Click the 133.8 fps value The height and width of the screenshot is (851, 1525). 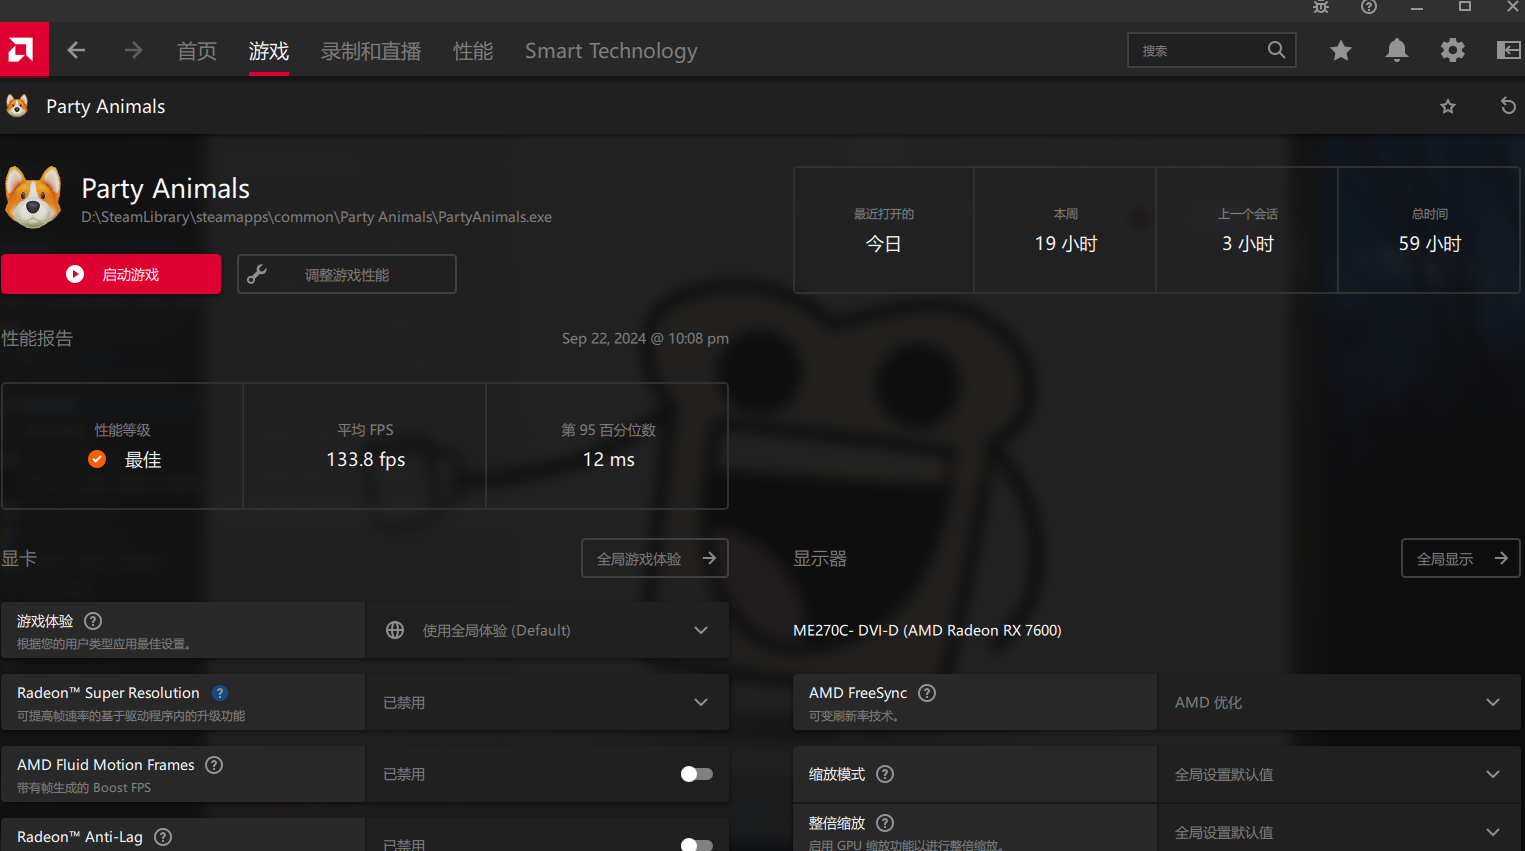[366, 459]
